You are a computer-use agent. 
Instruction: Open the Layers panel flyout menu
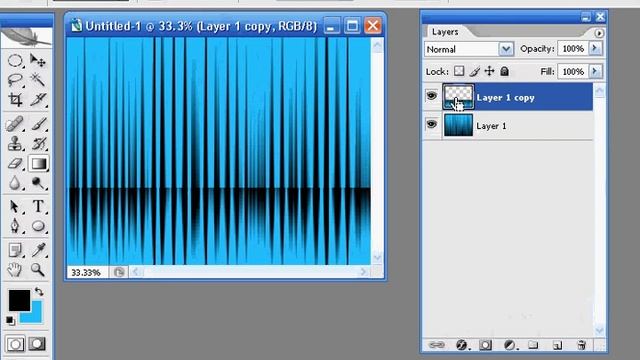(599, 33)
